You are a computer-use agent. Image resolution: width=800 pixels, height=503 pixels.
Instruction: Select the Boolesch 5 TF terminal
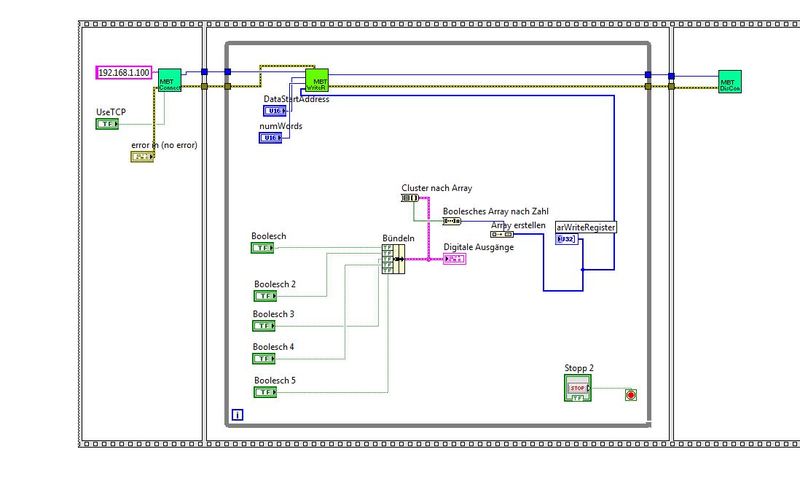pos(265,392)
